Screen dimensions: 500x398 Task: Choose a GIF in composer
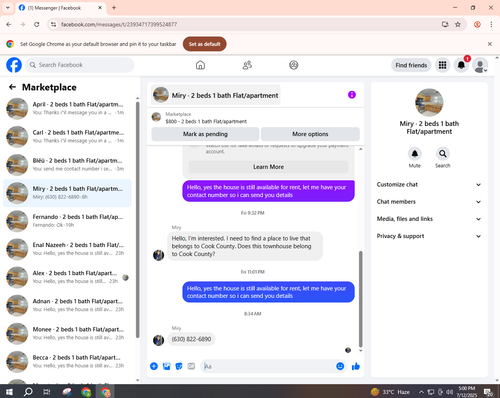pyautogui.click(x=191, y=366)
